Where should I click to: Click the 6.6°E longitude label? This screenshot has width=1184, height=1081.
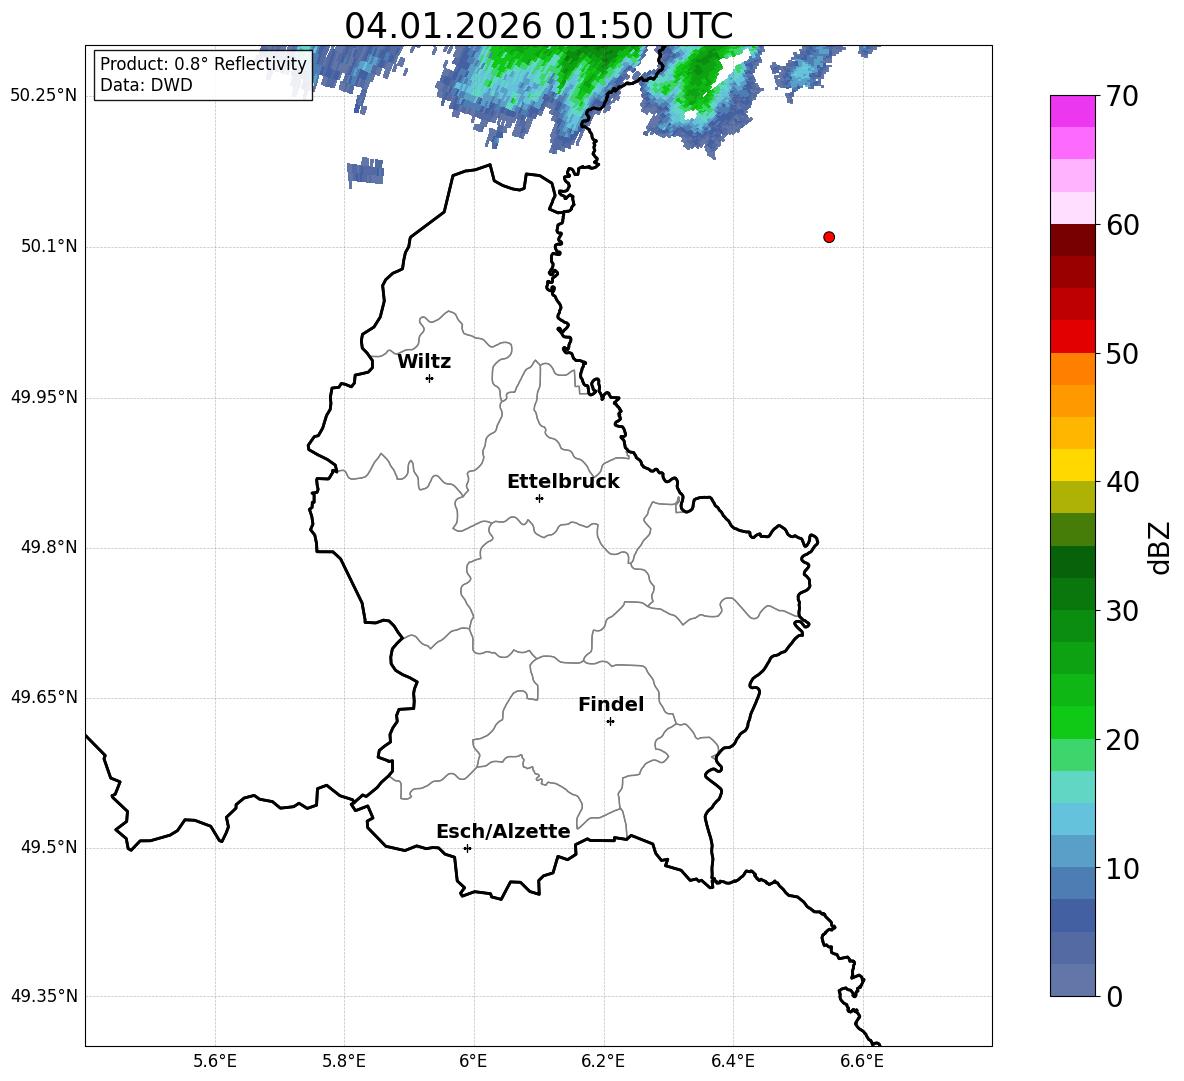click(862, 1061)
